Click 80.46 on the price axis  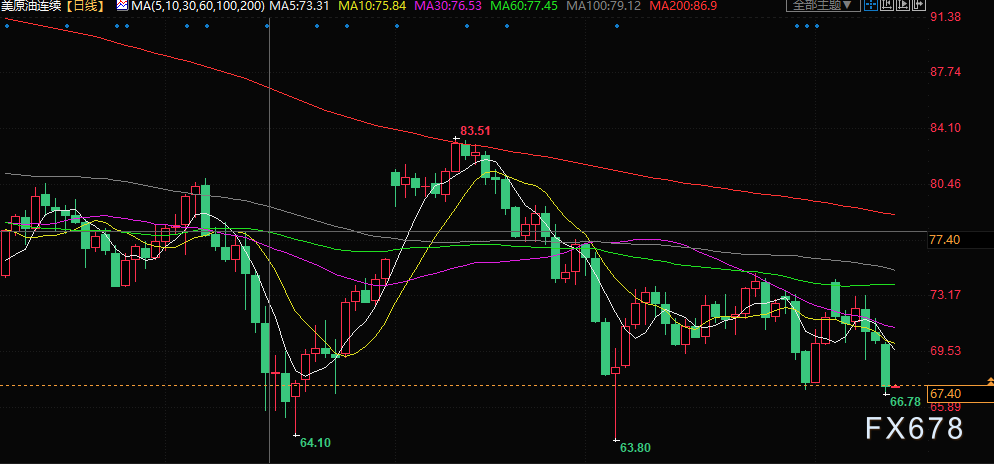[x=945, y=184]
